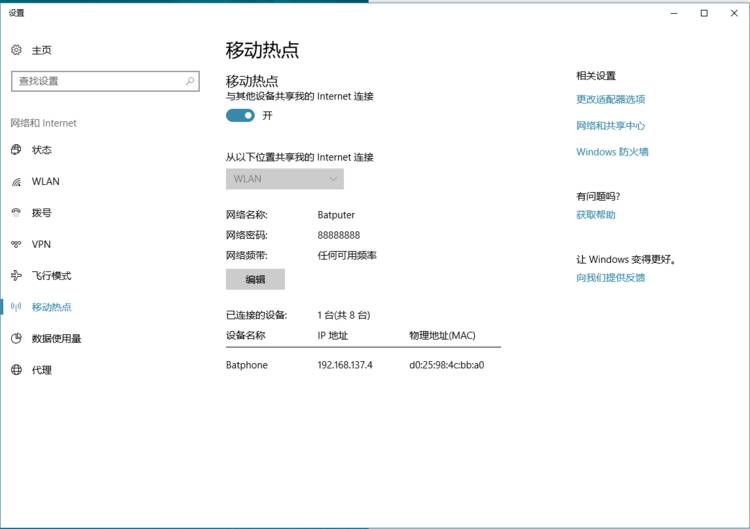Select 拨号 in the sidebar

pos(42,213)
